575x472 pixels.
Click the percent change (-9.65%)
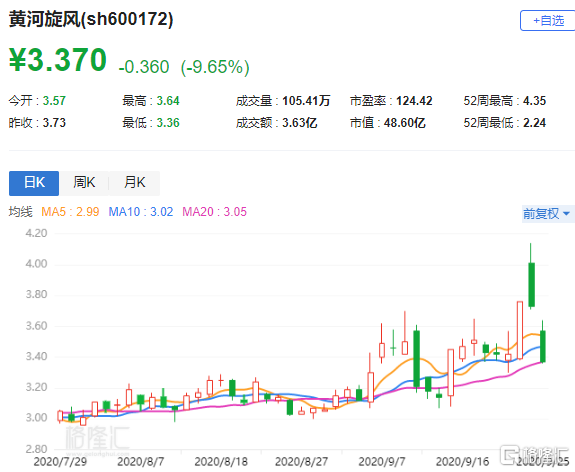215,67
